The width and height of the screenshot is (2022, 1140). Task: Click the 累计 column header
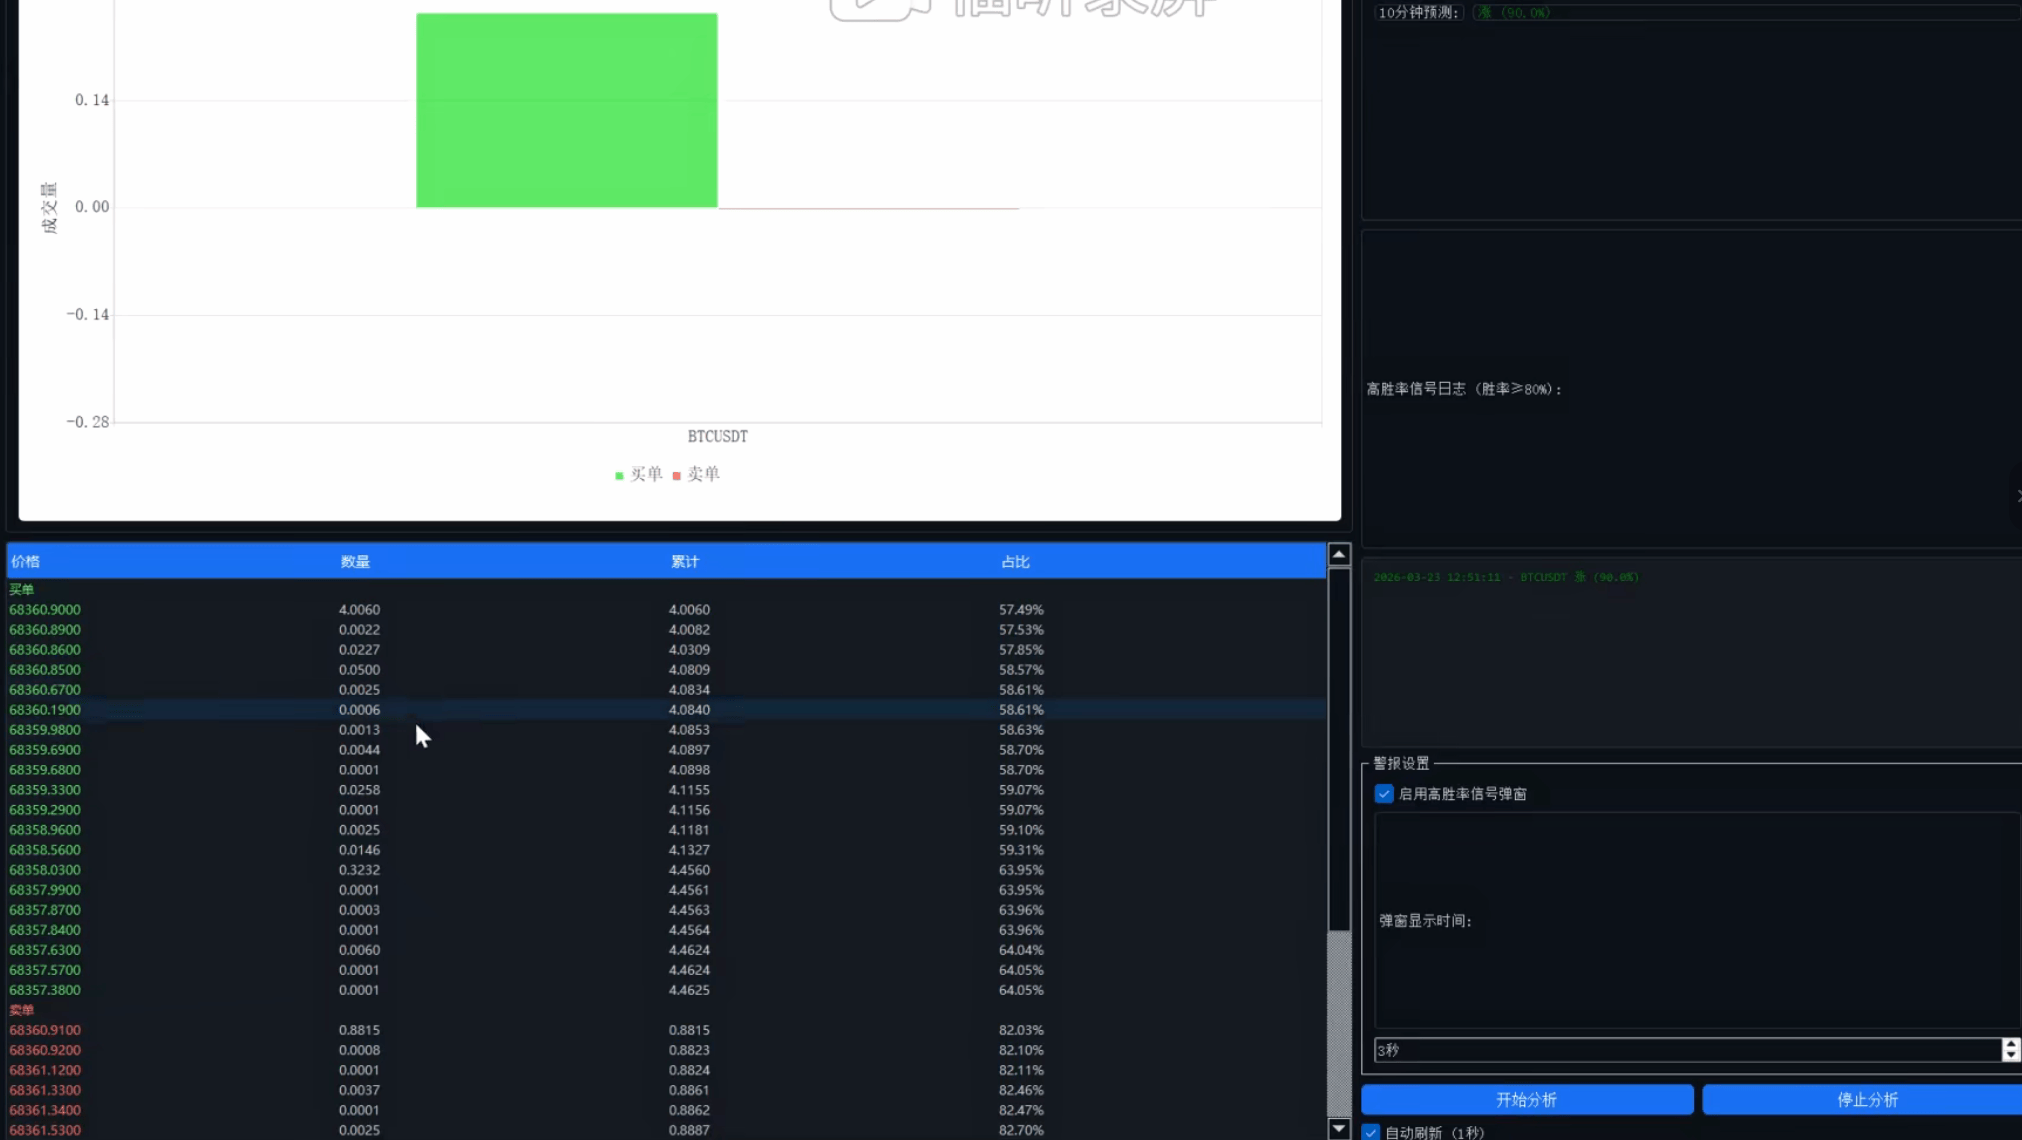[685, 562]
